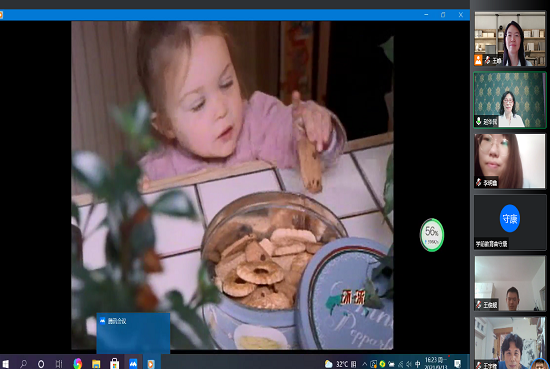Switch to the orange media player taskbar icon
Image resolution: width=550 pixels, height=369 pixels.
coord(151,364)
